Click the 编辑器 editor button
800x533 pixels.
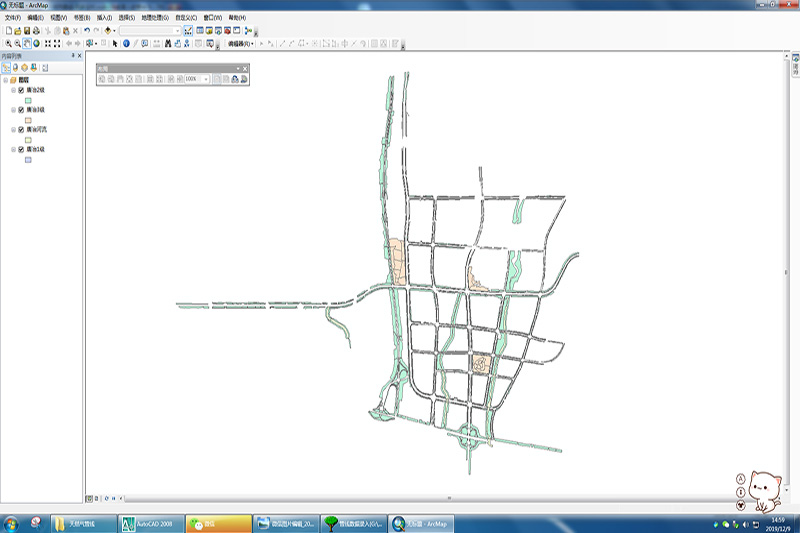(241, 44)
